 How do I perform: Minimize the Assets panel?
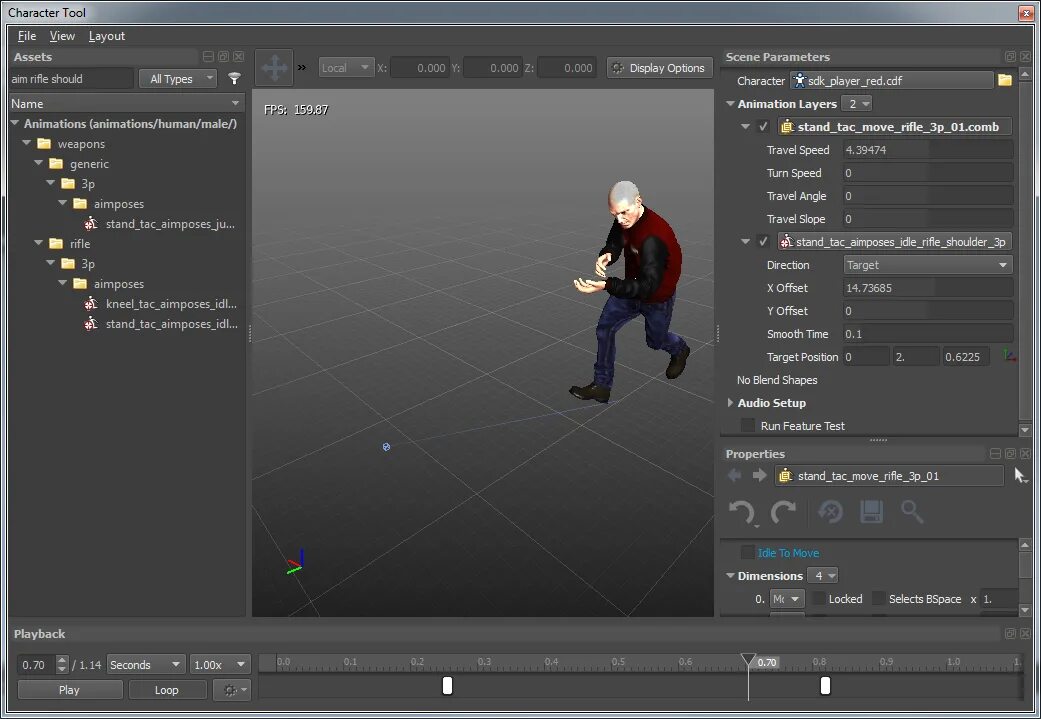pos(208,57)
